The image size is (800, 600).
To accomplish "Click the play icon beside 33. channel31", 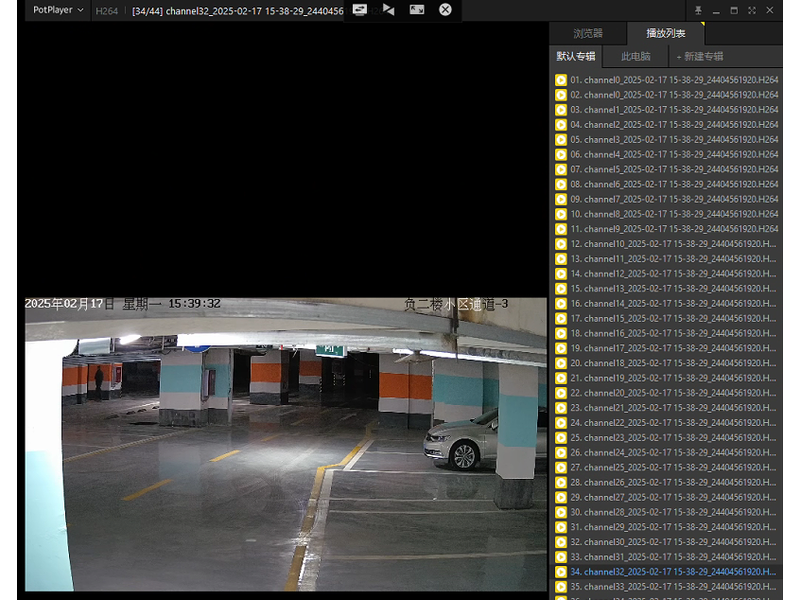I will [561, 557].
